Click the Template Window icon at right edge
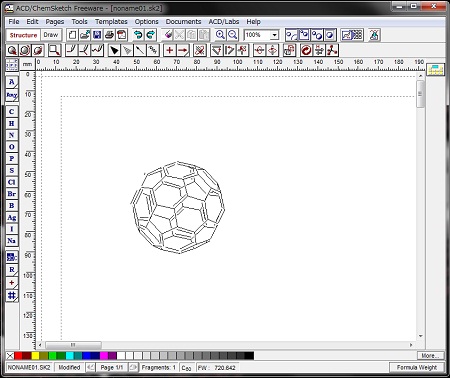The width and height of the screenshot is (450, 378). tap(436, 70)
